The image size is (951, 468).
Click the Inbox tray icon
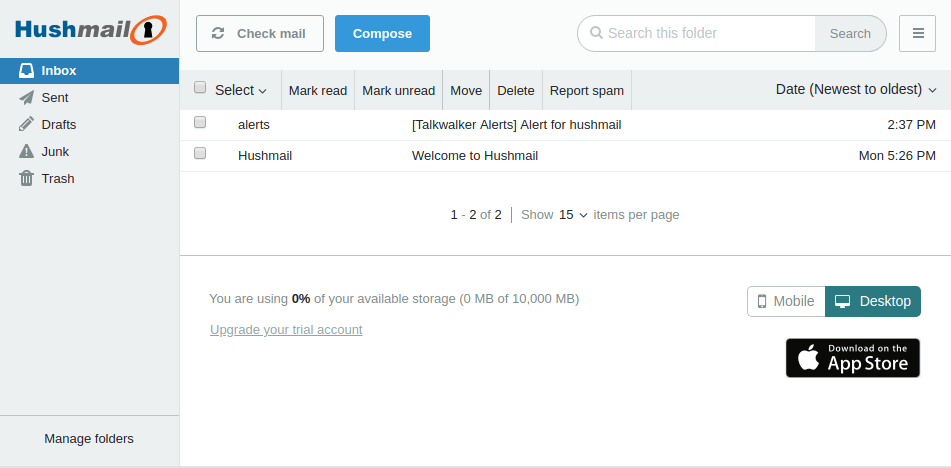coord(27,71)
